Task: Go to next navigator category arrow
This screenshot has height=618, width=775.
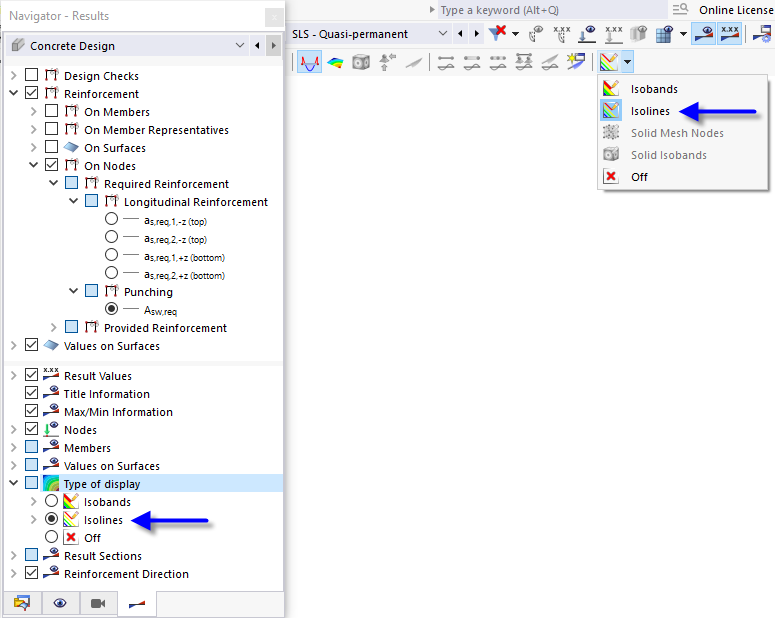Action: pyautogui.click(x=273, y=45)
